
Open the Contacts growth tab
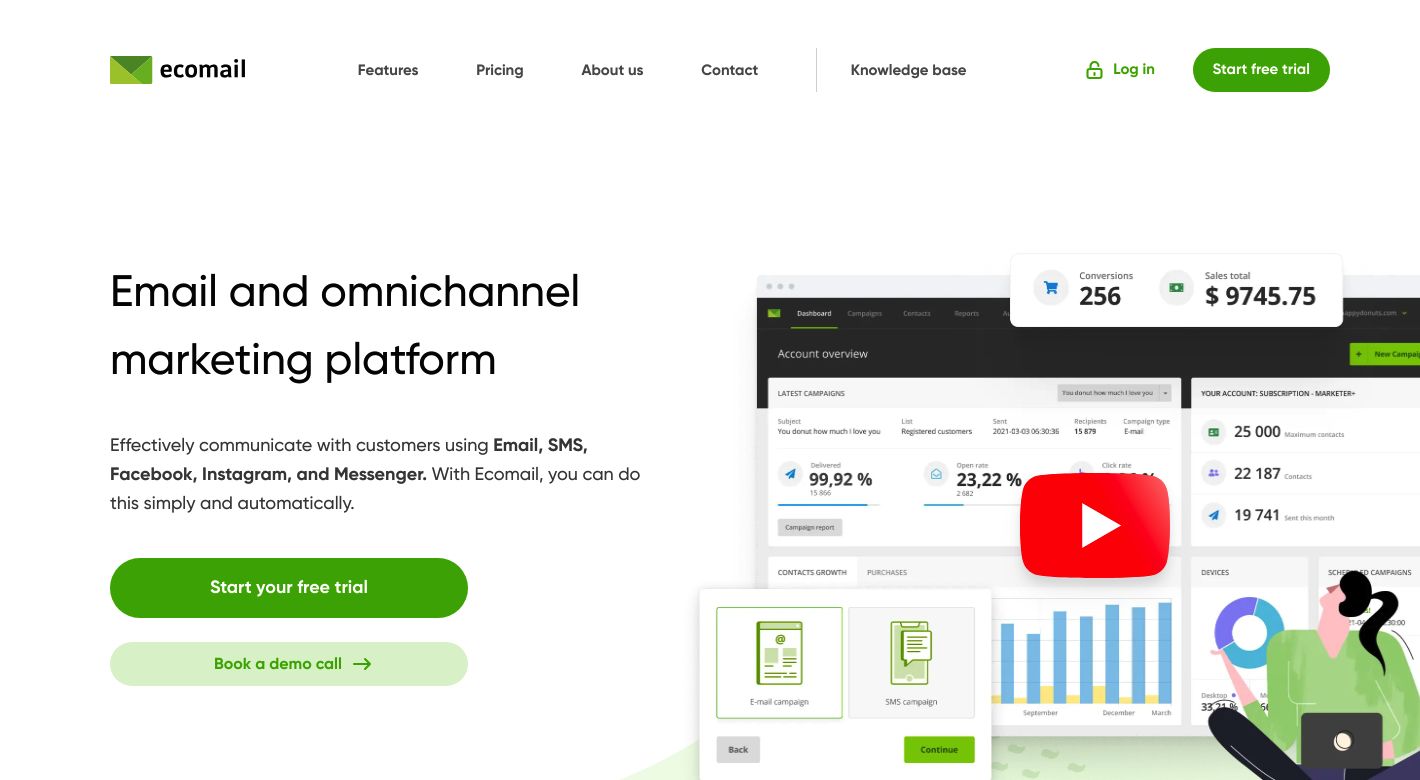812,572
